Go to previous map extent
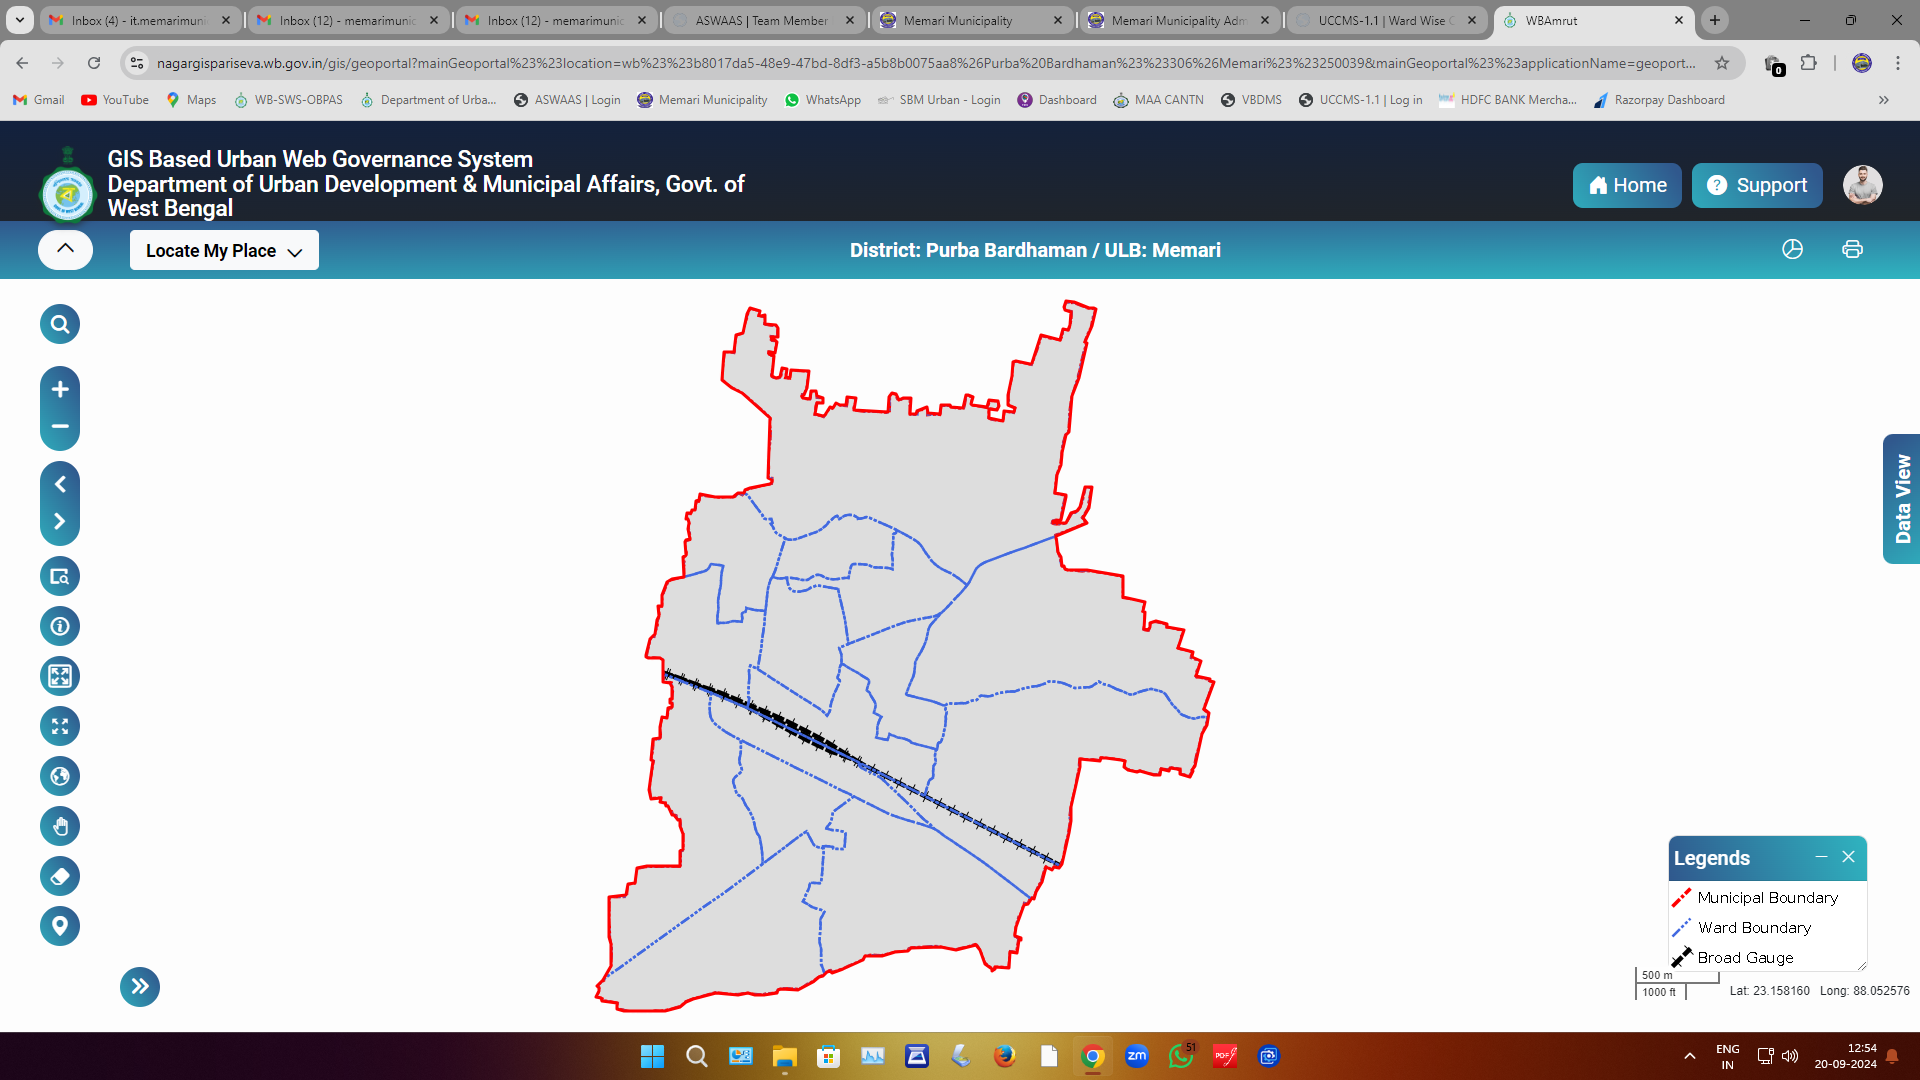 coord(60,484)
